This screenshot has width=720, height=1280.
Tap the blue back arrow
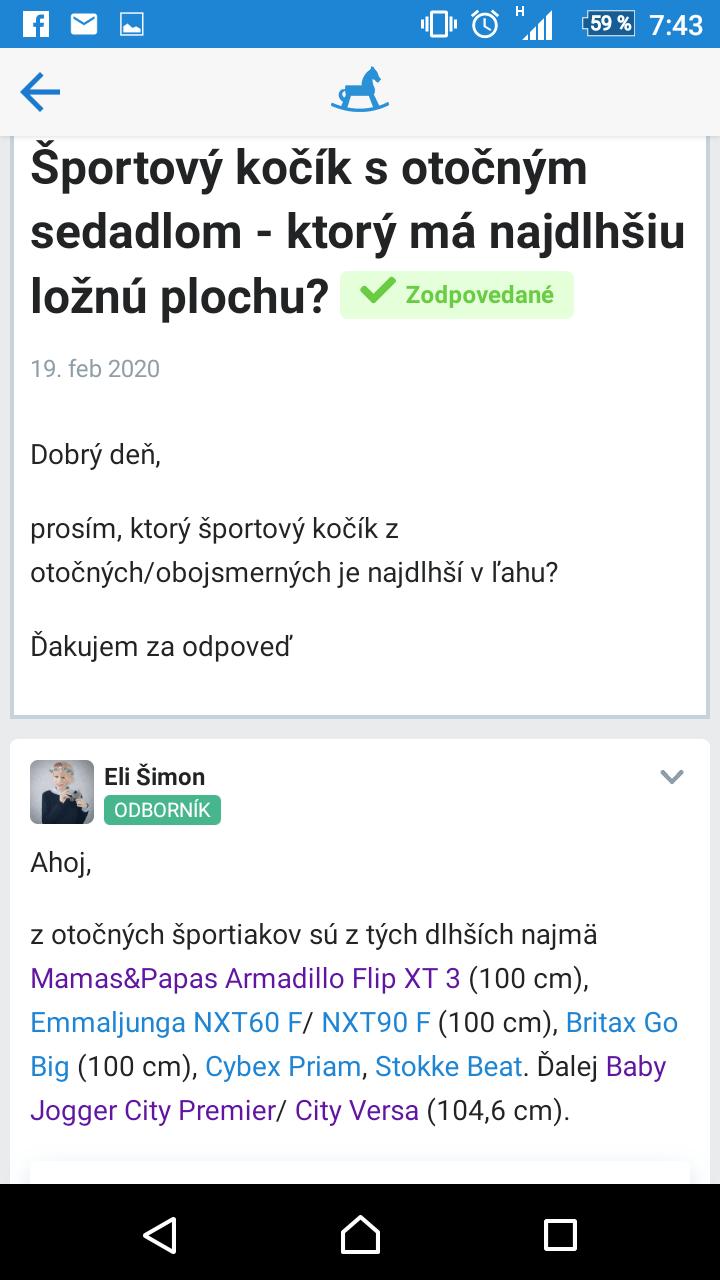click(x=40, y=93)
